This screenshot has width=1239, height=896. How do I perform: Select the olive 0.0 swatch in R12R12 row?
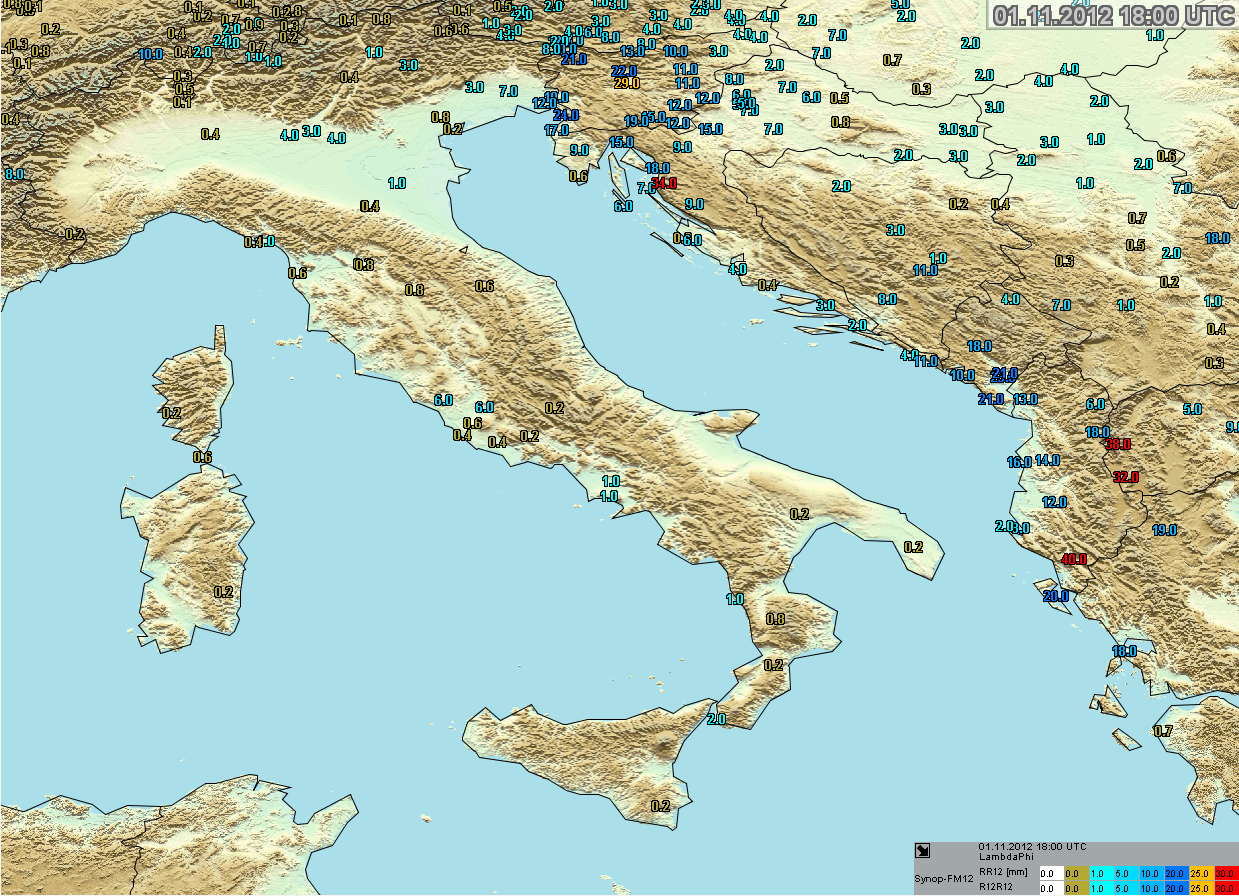(x=1076, y=888)
